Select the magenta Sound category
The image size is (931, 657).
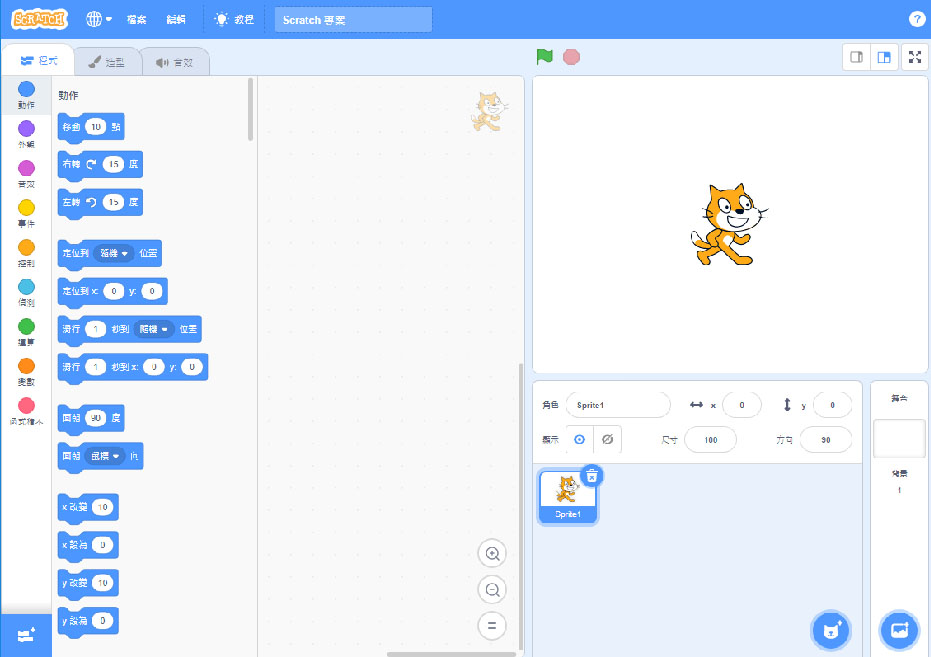pyautogui.click(x=26, y=174)
